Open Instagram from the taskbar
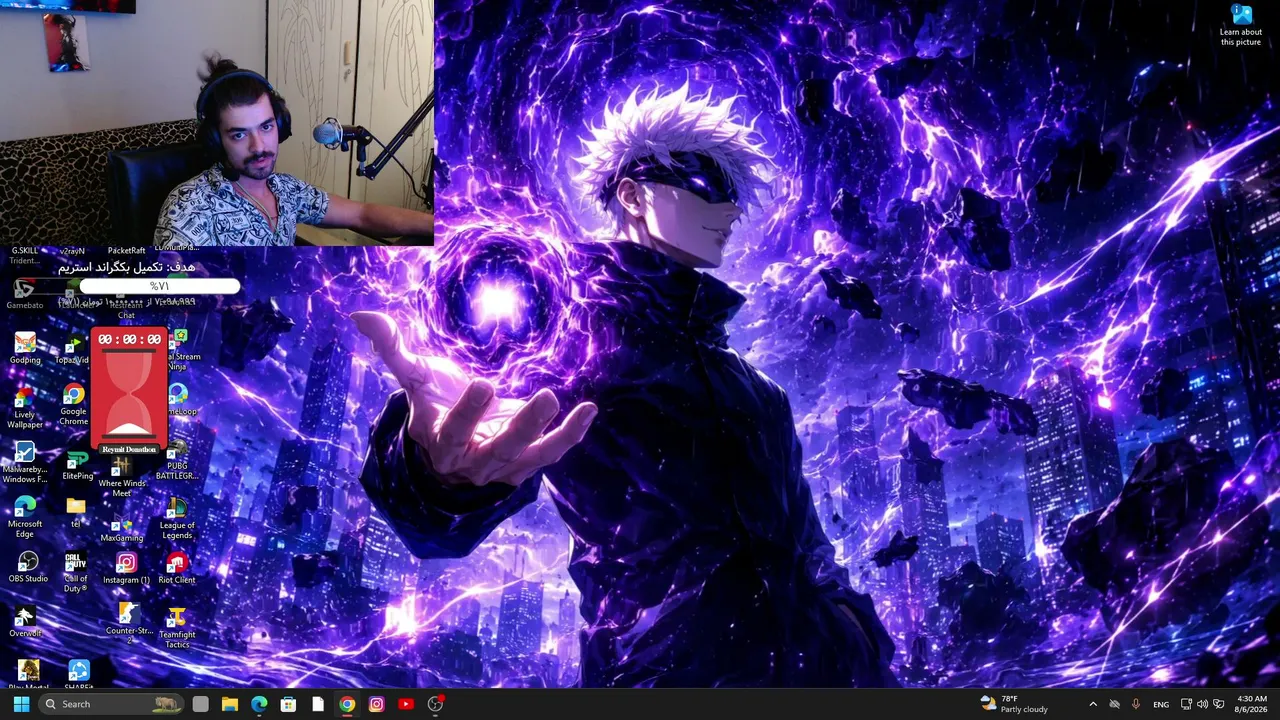This screenshot has width=1280, height=720. pyautogui.click(x=376, y=704)
